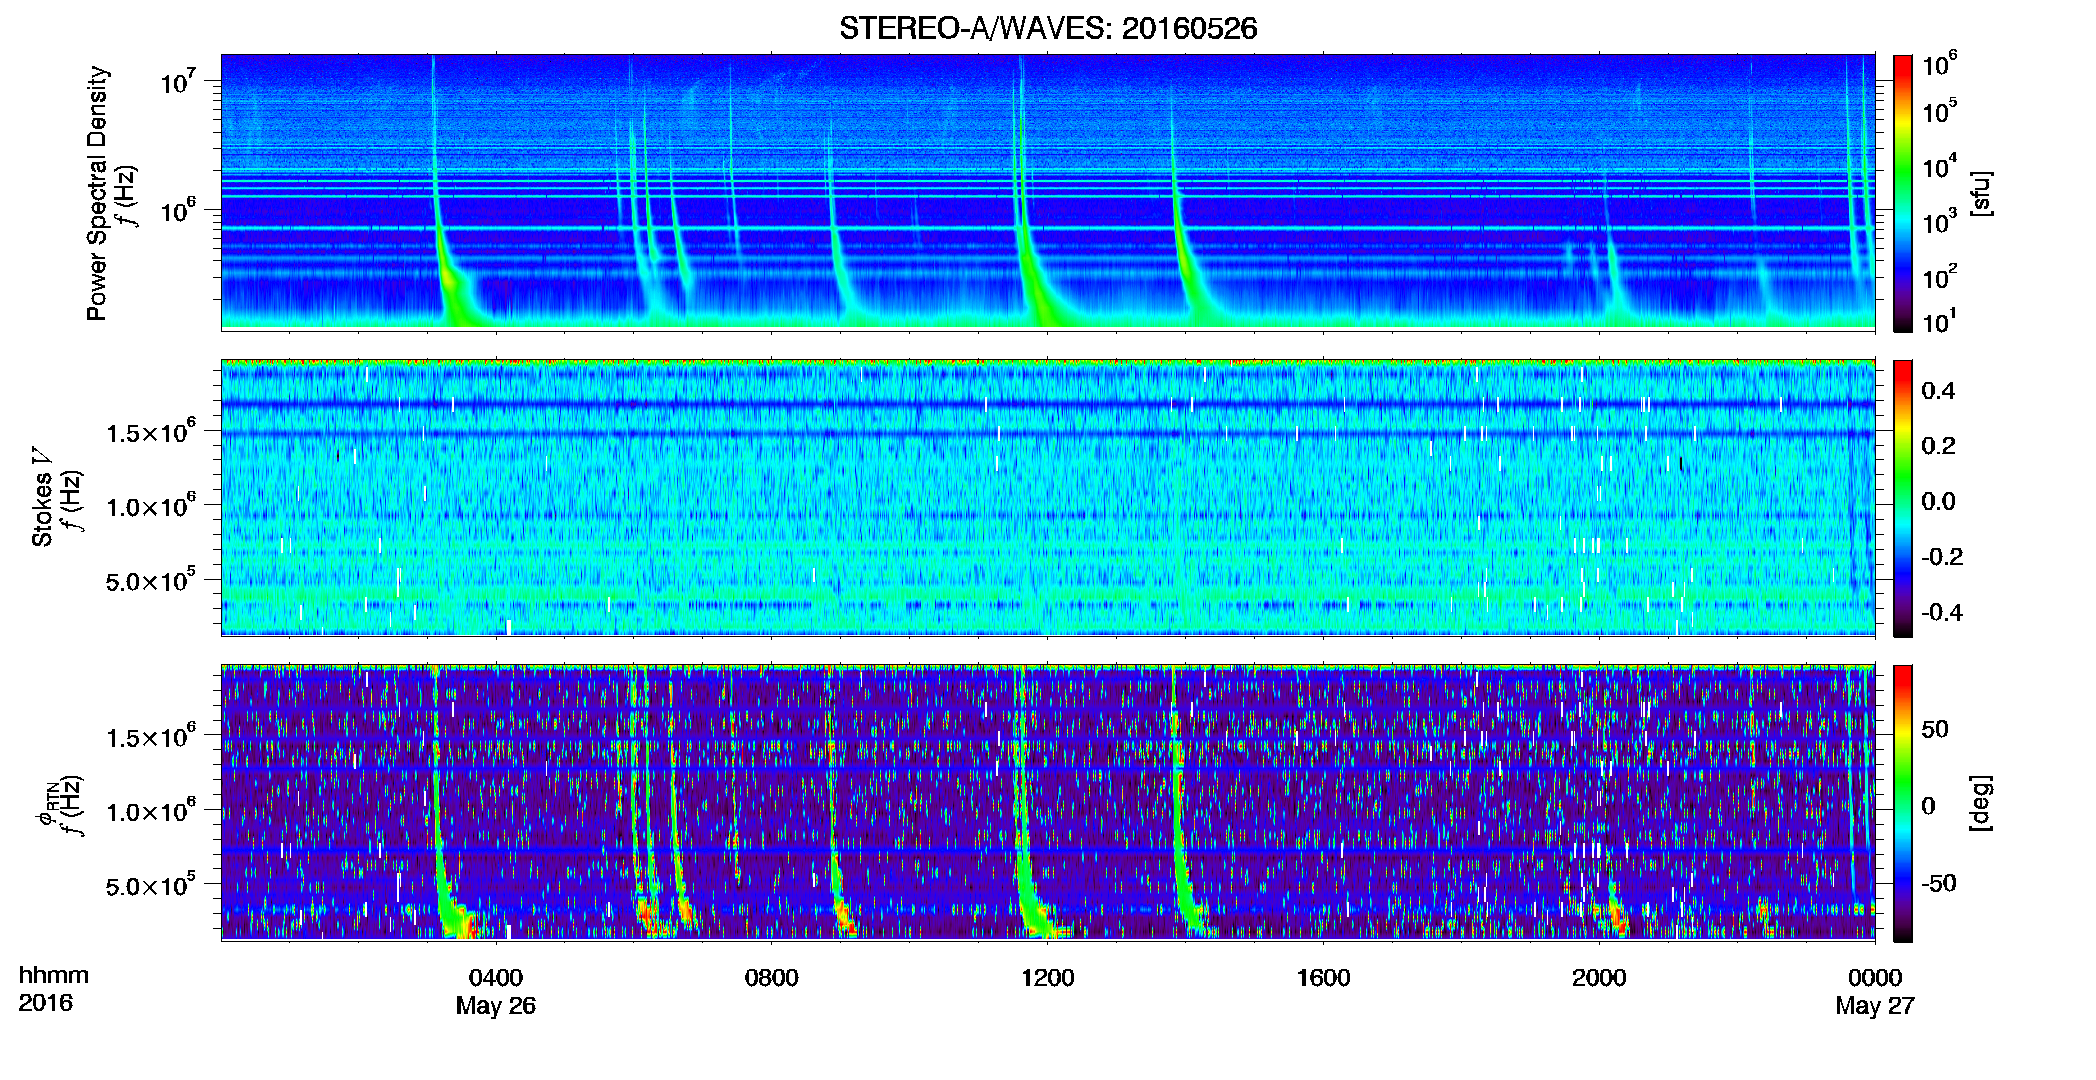Click the 0800 time tick label
Screen dimensions: 2096x1080
pyautogui.click(x=772, y=978)
